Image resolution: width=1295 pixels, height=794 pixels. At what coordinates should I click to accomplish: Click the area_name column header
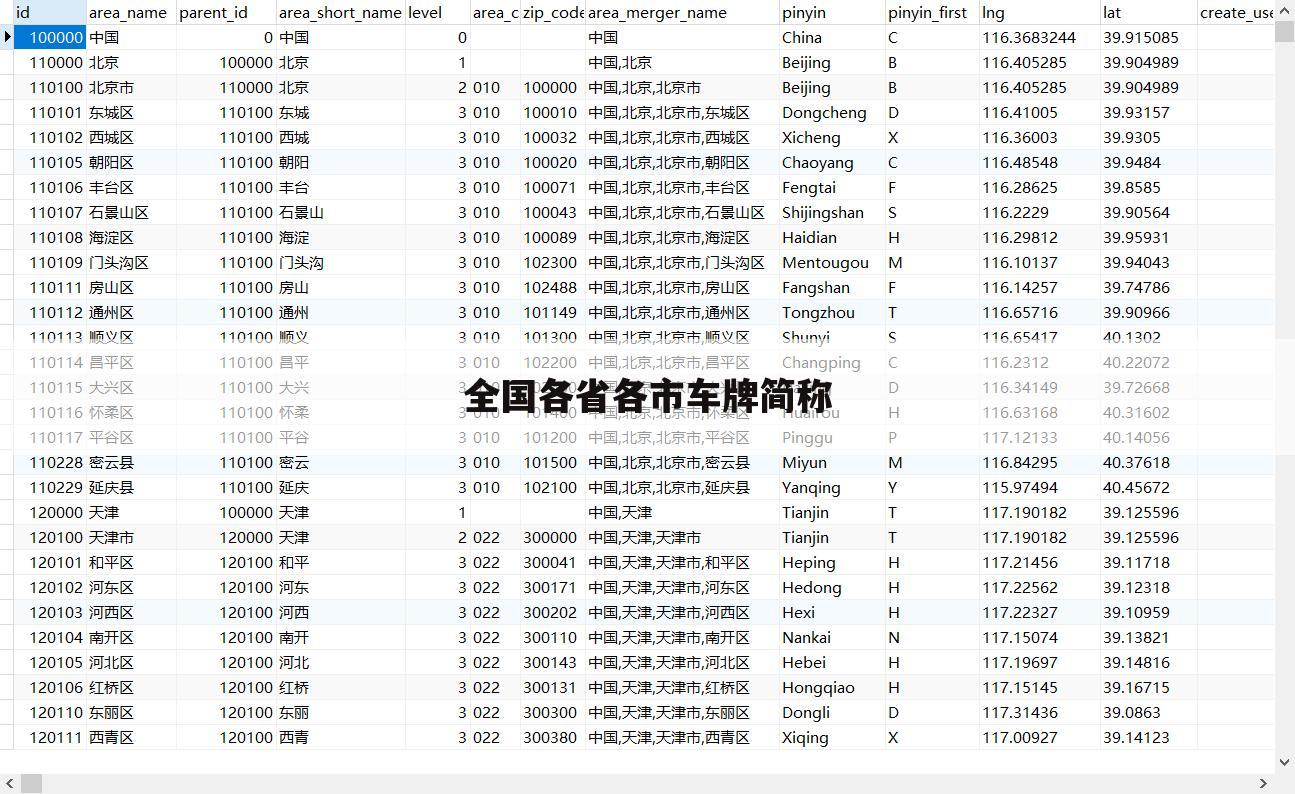click(x=131, y=12)
